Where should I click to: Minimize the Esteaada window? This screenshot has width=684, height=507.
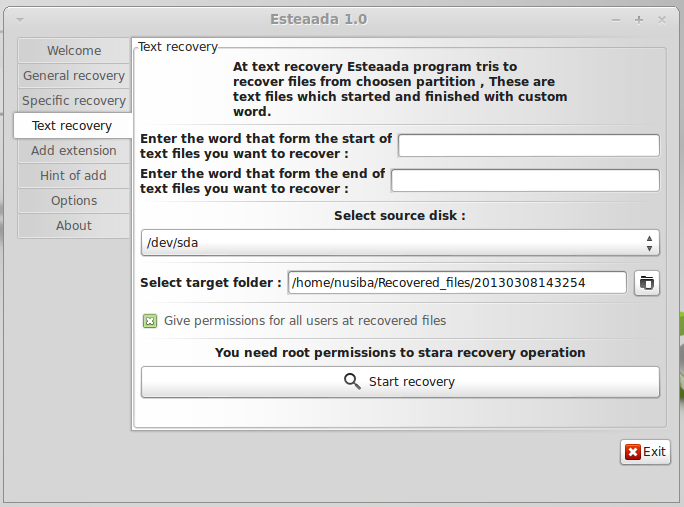click(x=616, y=19)
